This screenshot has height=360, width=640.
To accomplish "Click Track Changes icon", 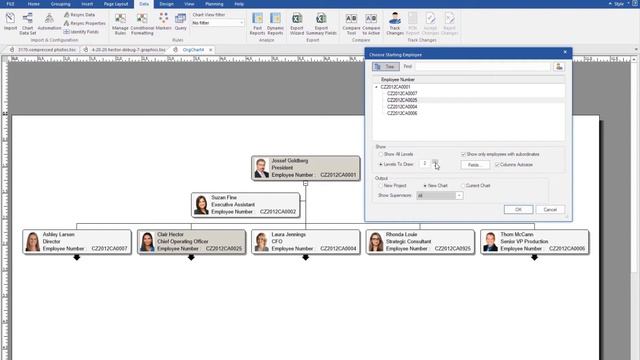I will click(395, 23).
